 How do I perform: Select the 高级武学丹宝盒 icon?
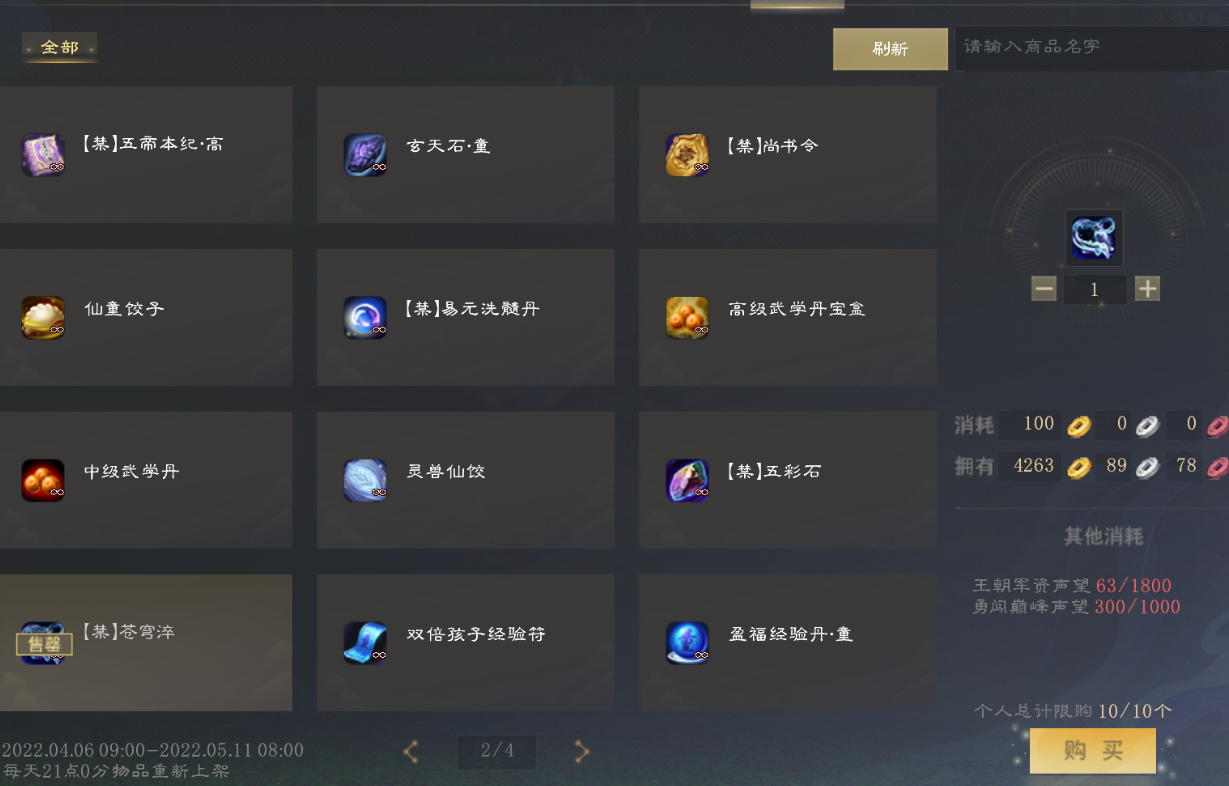coord(687,317)
